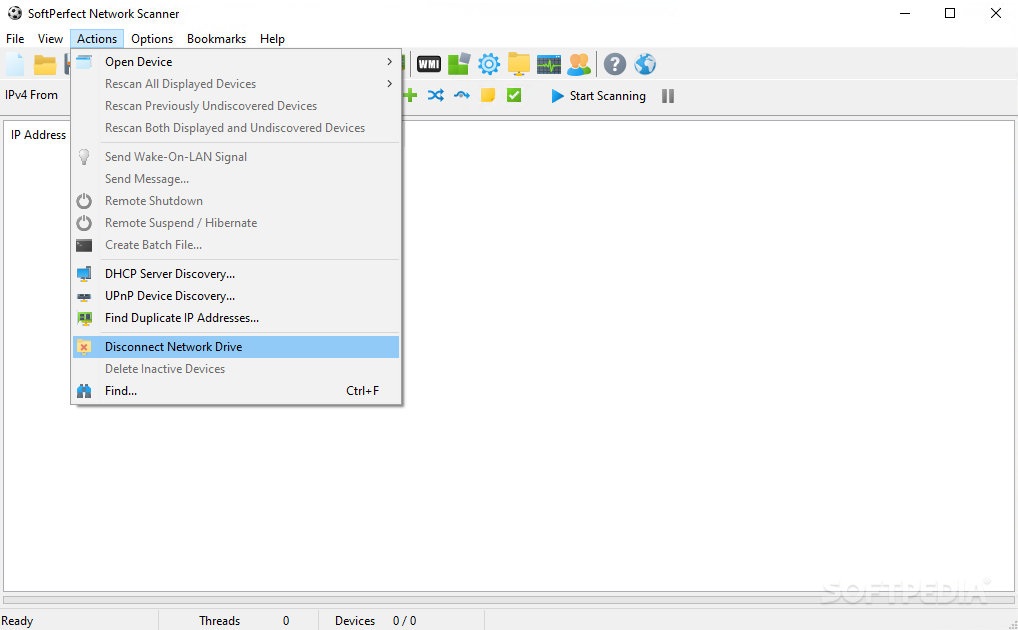Open settings via blue gear icon
The image size is (1018, 630).
(x=489, y=64)
